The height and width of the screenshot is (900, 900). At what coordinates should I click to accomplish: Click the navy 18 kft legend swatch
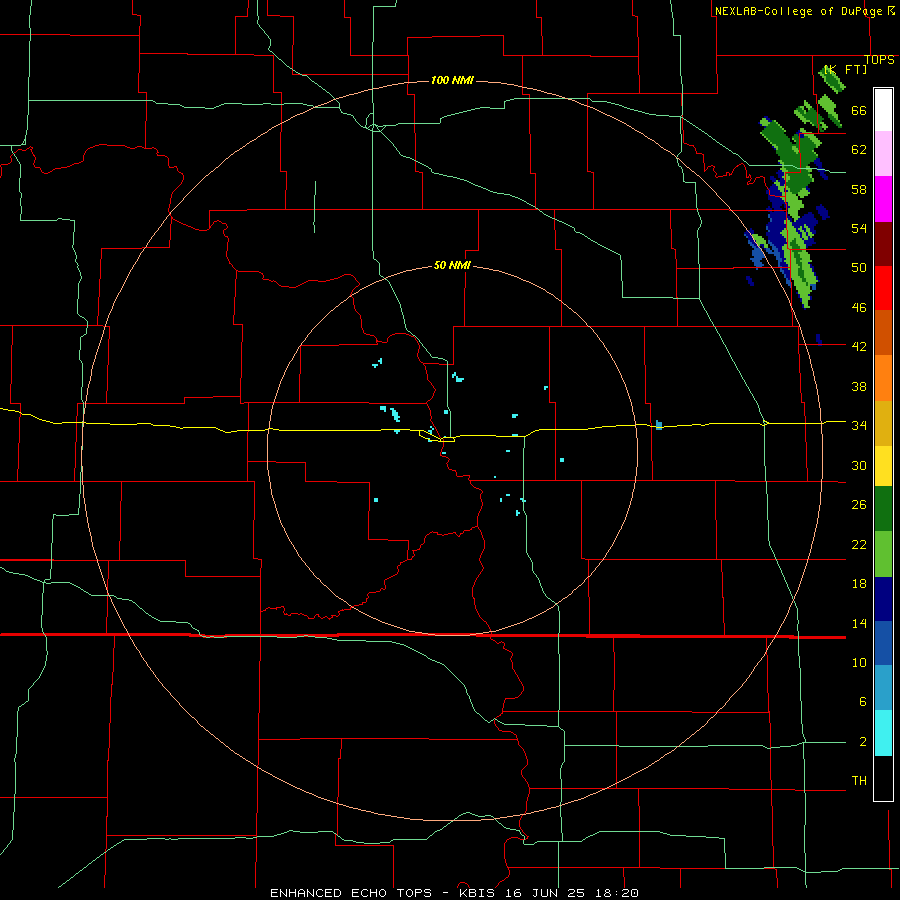coord(883,599)
